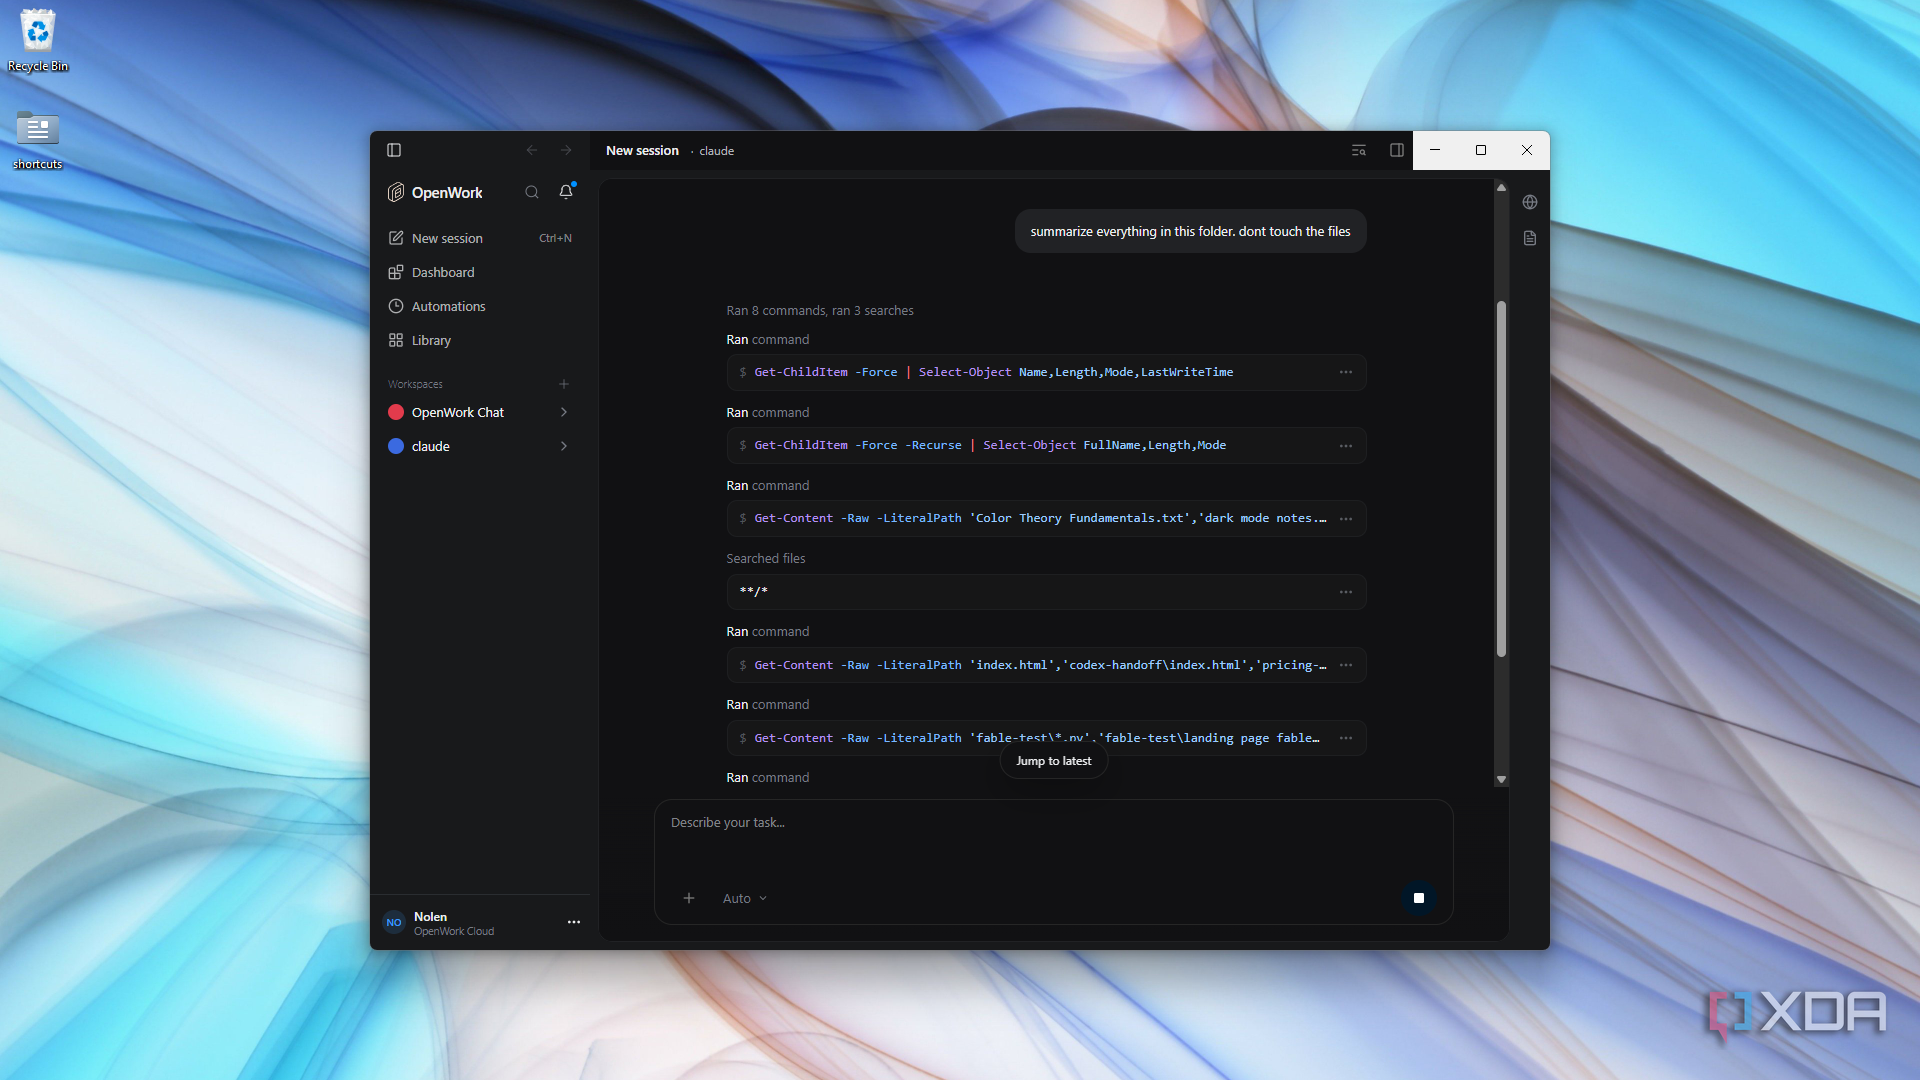
Task: Click the chat scrollbar up arrow
Action: (x=1501, y=187)
